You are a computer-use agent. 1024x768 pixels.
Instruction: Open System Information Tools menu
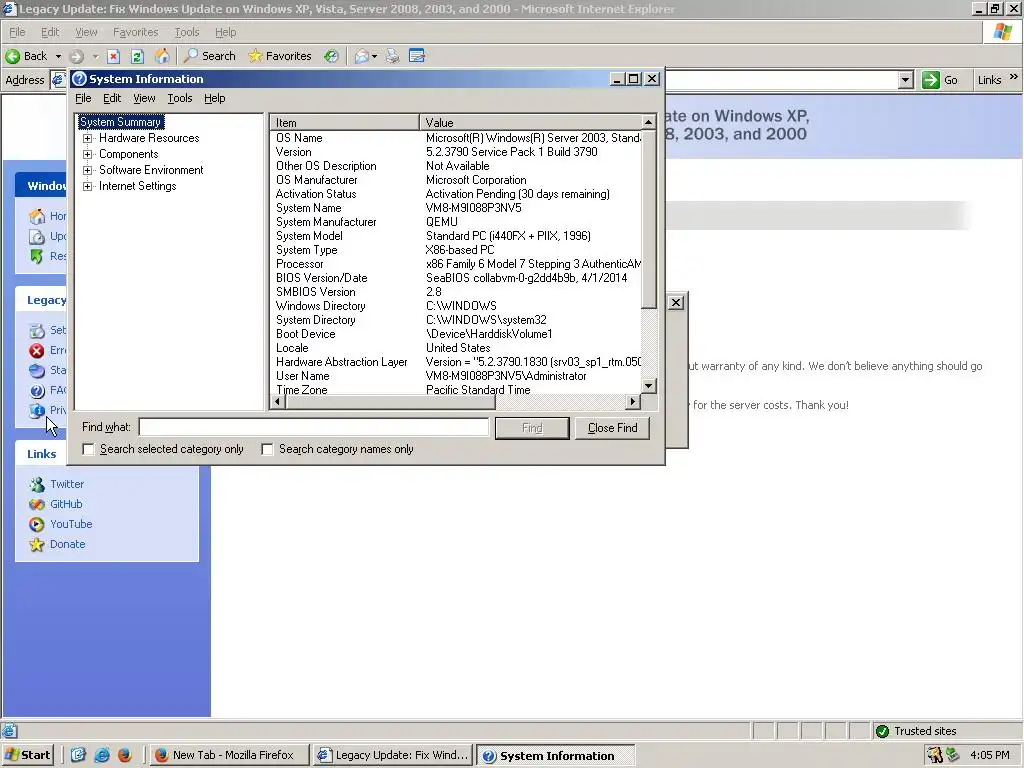click(180, 98)
